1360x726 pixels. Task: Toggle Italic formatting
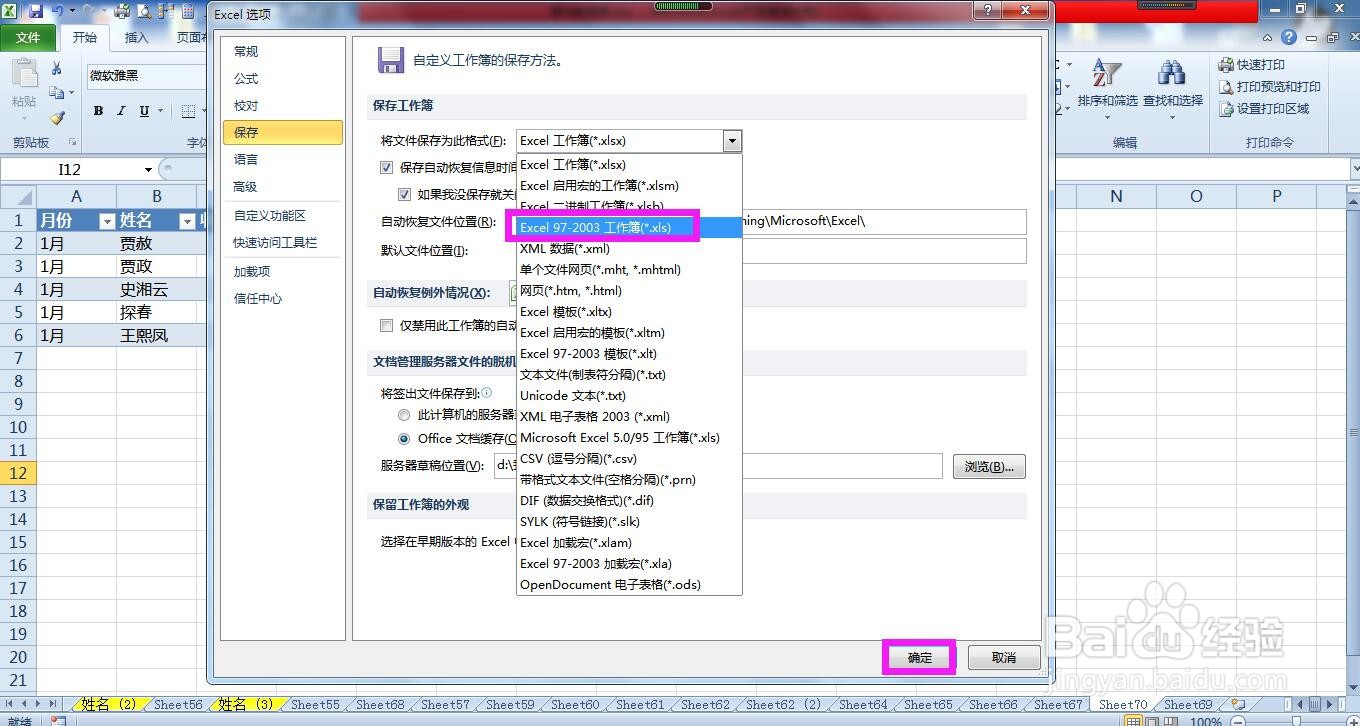[121, 111]
